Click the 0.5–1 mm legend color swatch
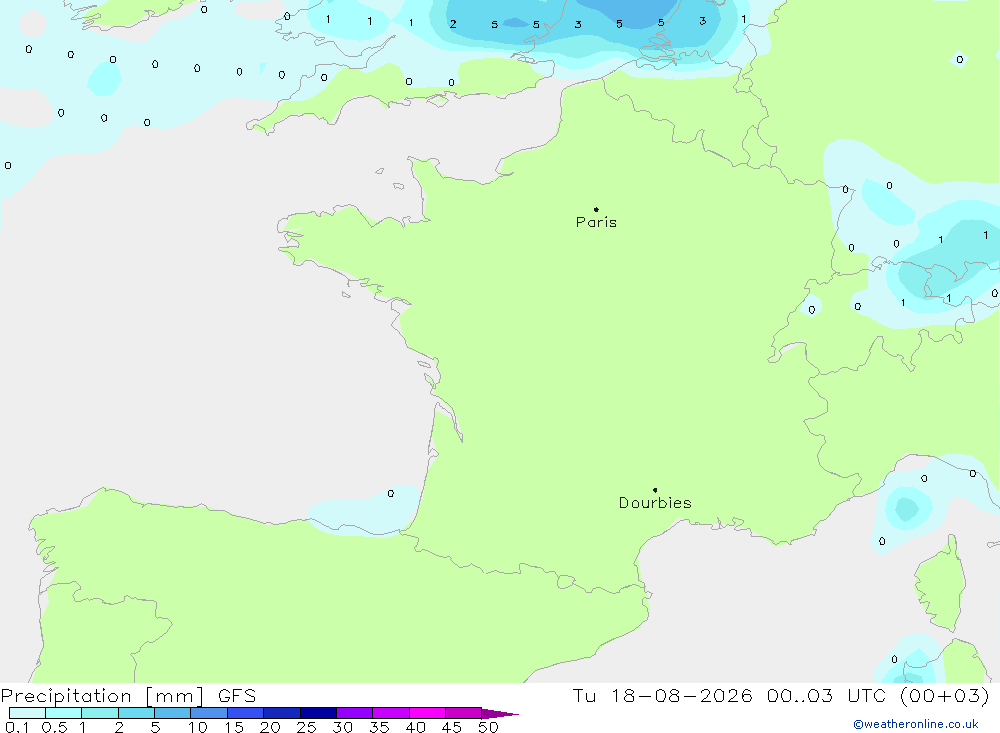This screenshot has width=1000, height=733. pyautogui.click(x=64, y=713)
